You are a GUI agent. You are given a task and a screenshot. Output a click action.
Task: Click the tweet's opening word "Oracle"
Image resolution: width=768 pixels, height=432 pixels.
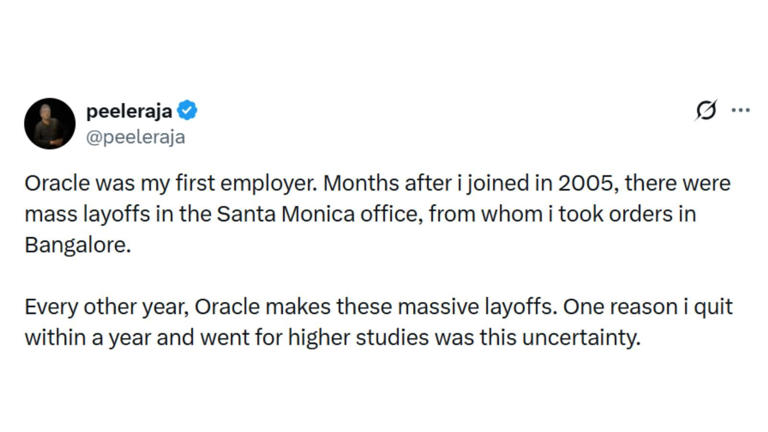point(55,186)
